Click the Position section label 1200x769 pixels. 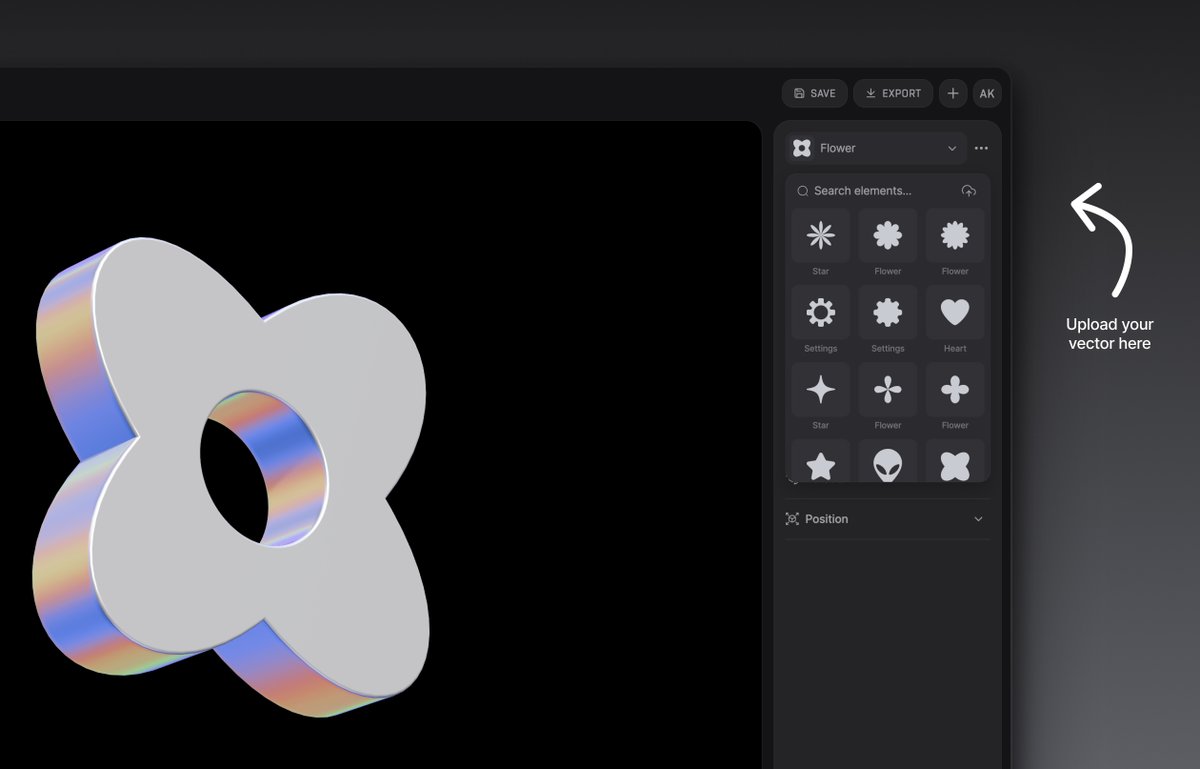coord(826,519)
